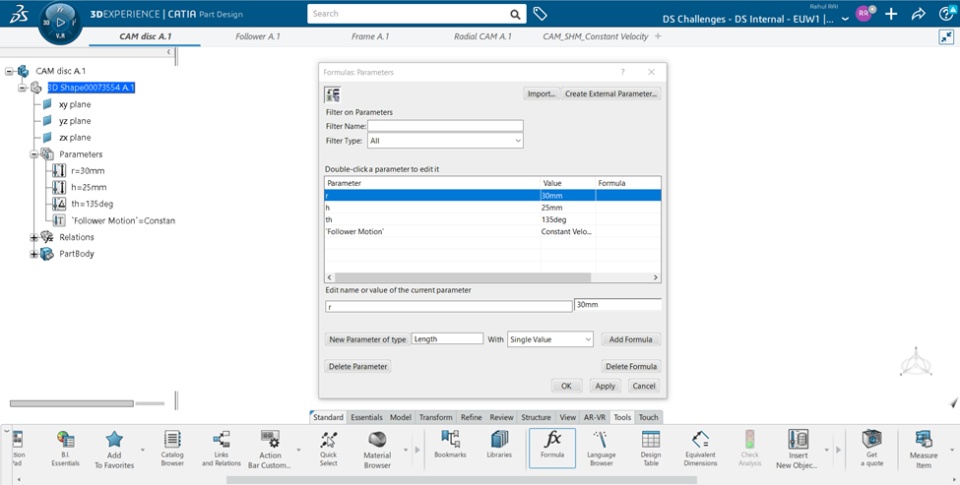
Task: Click the Add Formula button
Action: [x=631, y=339]
